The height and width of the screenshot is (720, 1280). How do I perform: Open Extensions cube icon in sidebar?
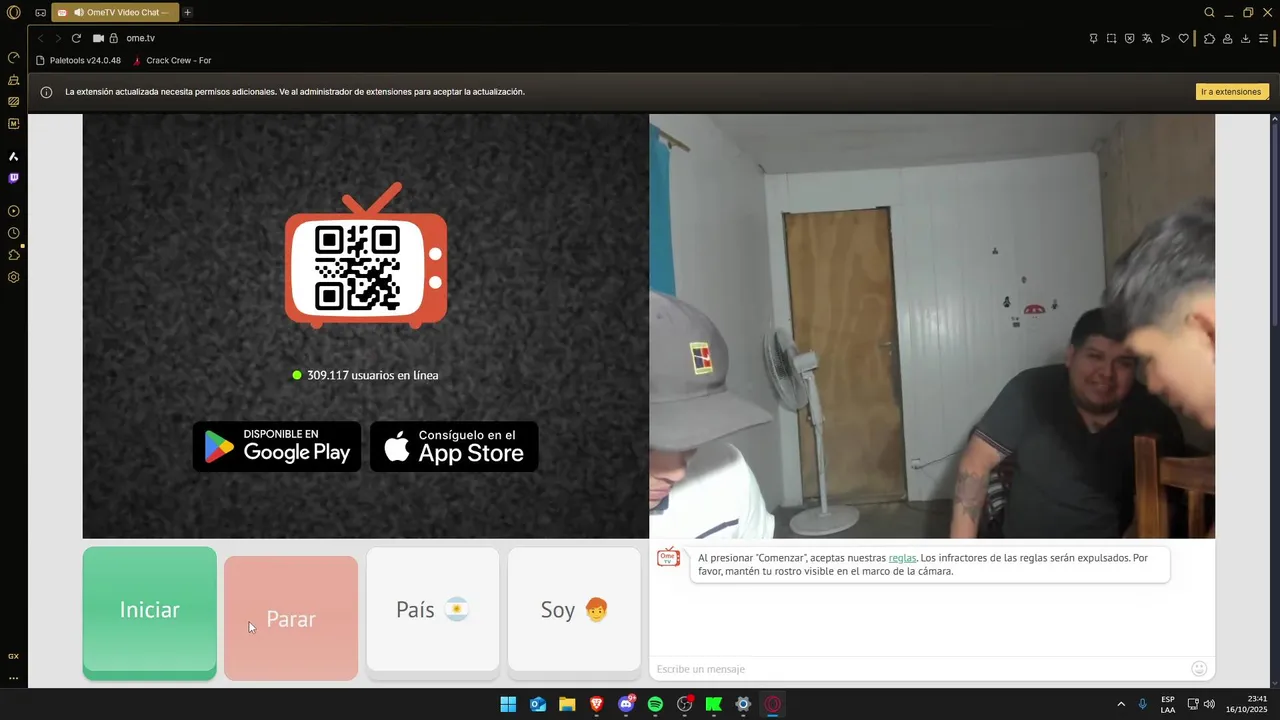(13, 255)
